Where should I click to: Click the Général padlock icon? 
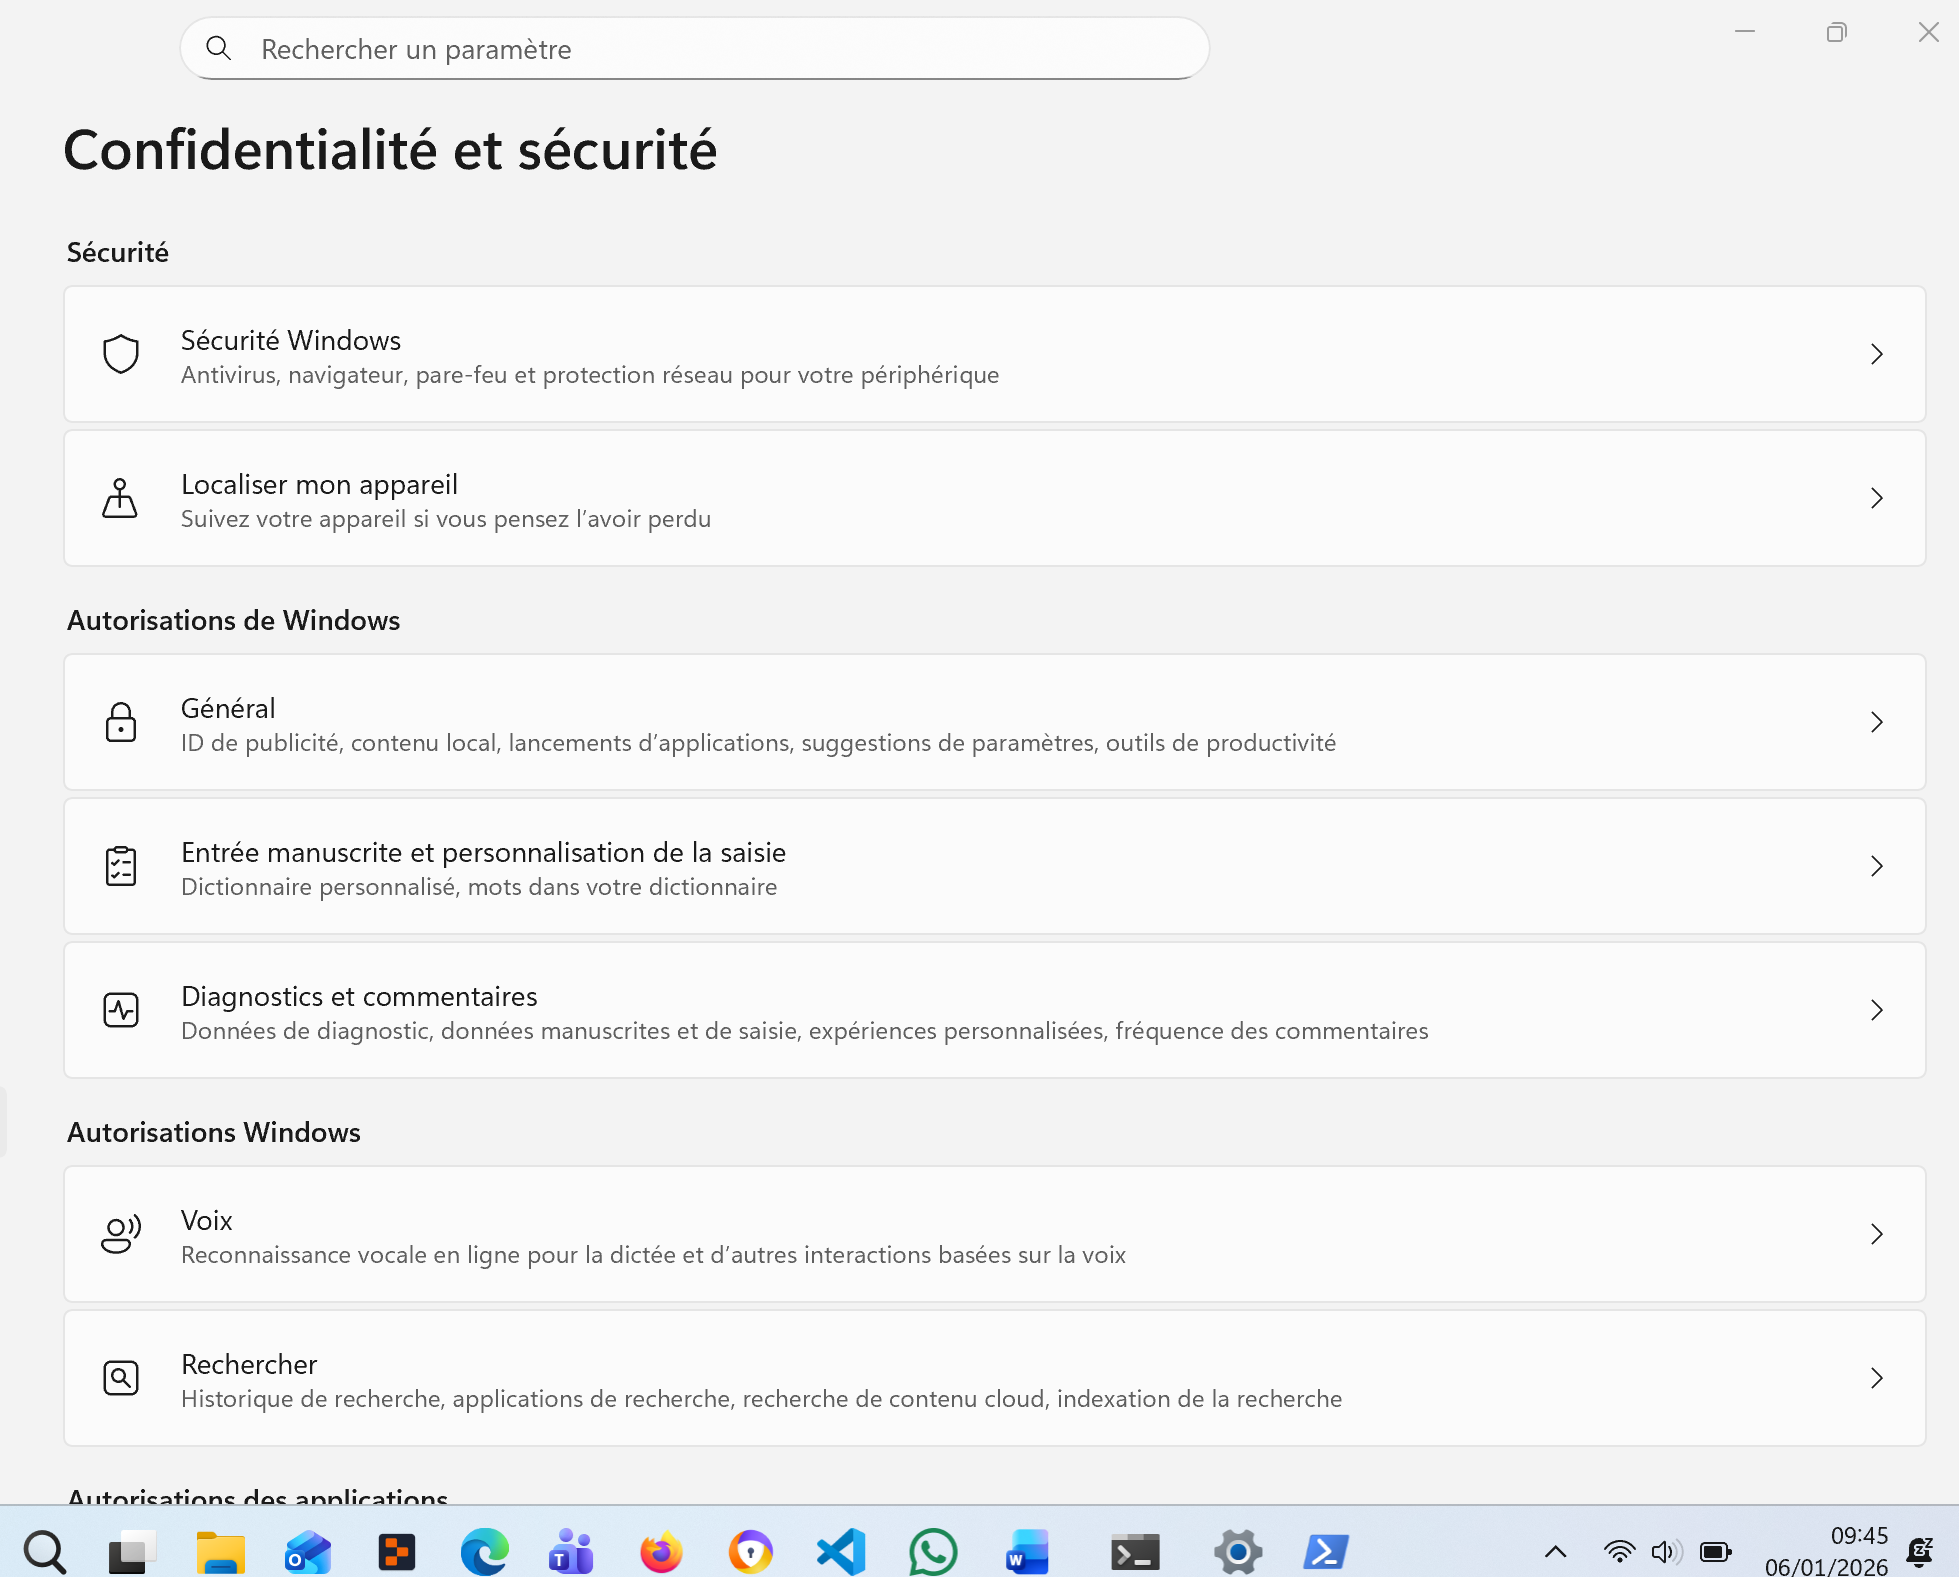[x=121, y=722]
